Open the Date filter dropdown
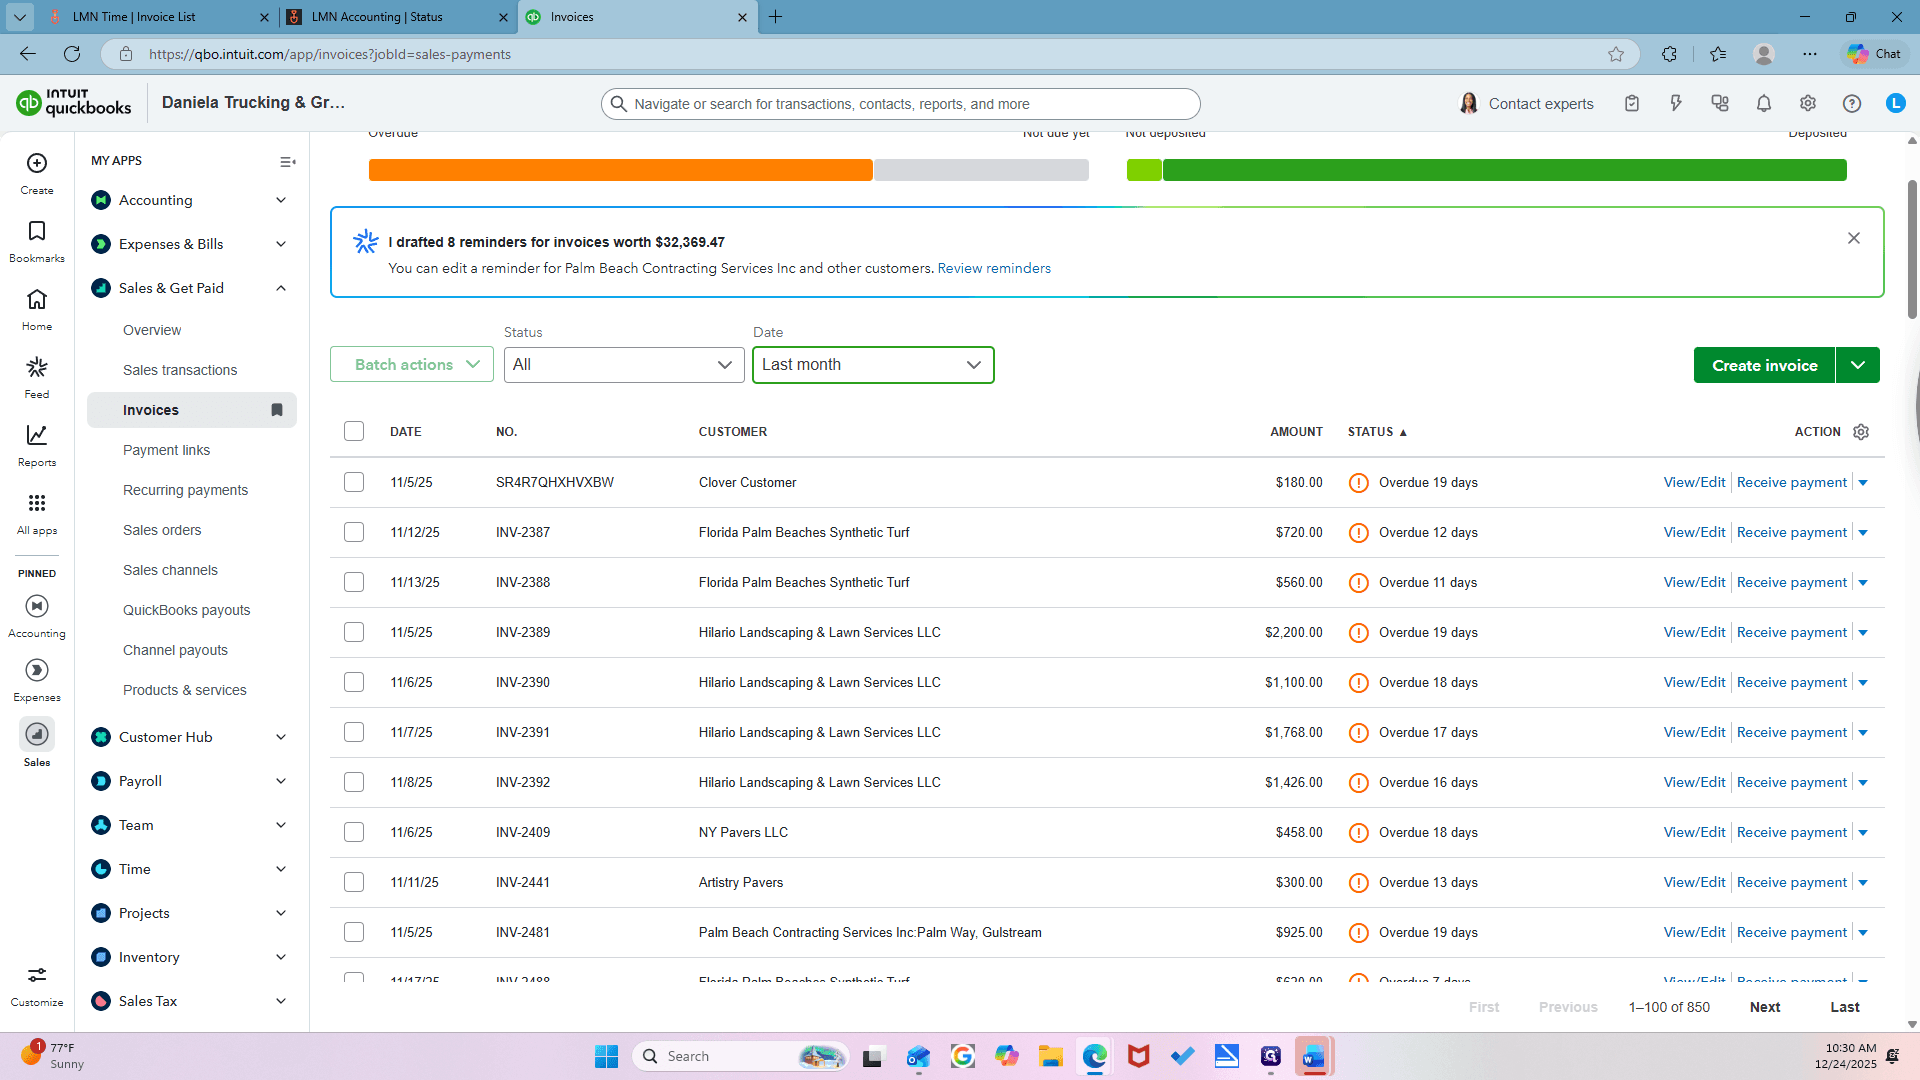Image resolution: width=1920 pixels, height=1080 pixels. pos(873,365)
